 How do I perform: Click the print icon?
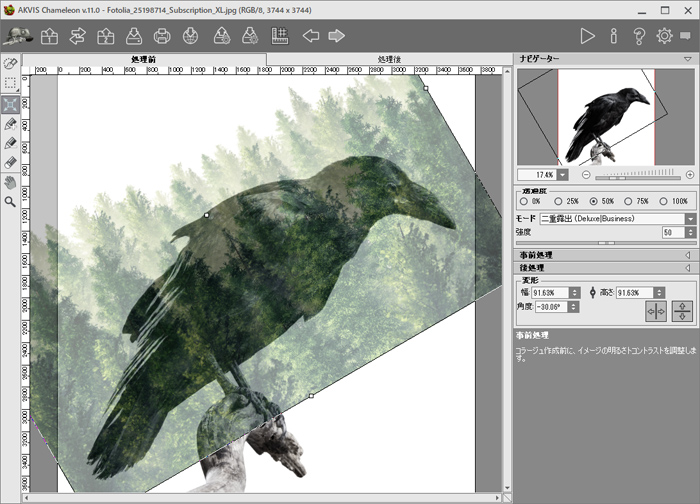162,36
